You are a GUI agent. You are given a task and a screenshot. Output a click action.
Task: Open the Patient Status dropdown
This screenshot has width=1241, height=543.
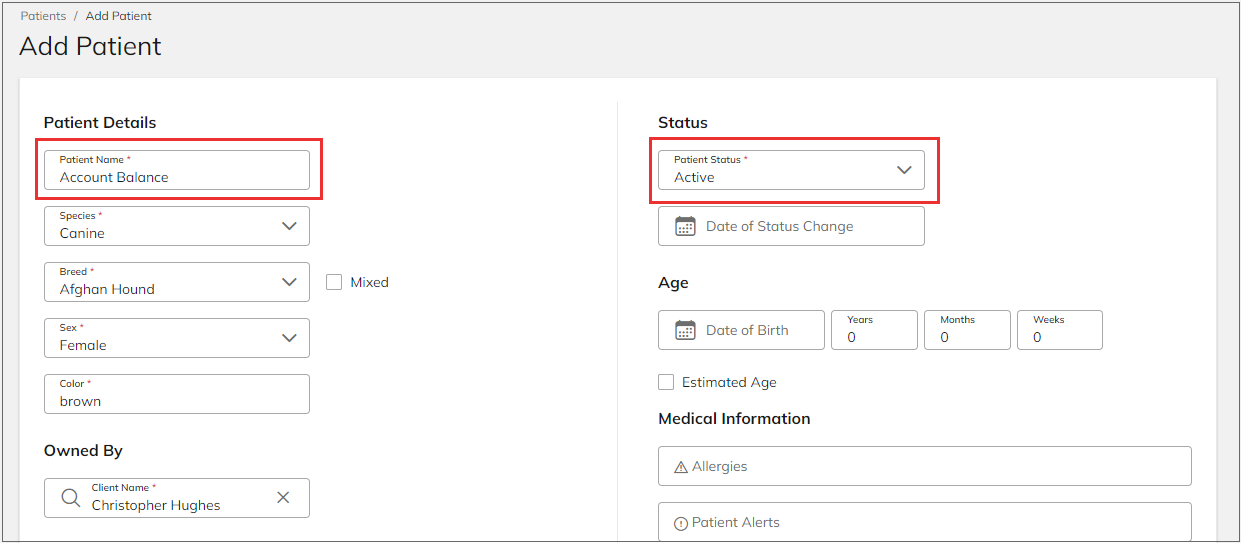click(791, 170)
